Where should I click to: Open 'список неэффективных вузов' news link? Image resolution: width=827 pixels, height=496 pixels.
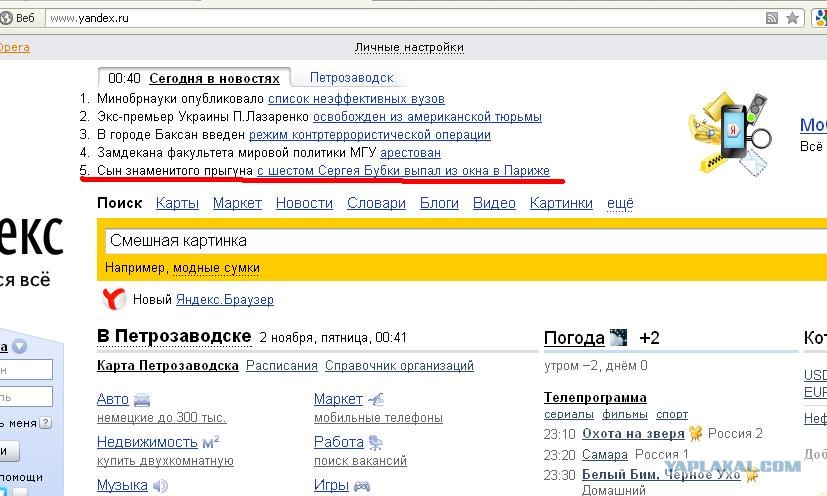356,99
